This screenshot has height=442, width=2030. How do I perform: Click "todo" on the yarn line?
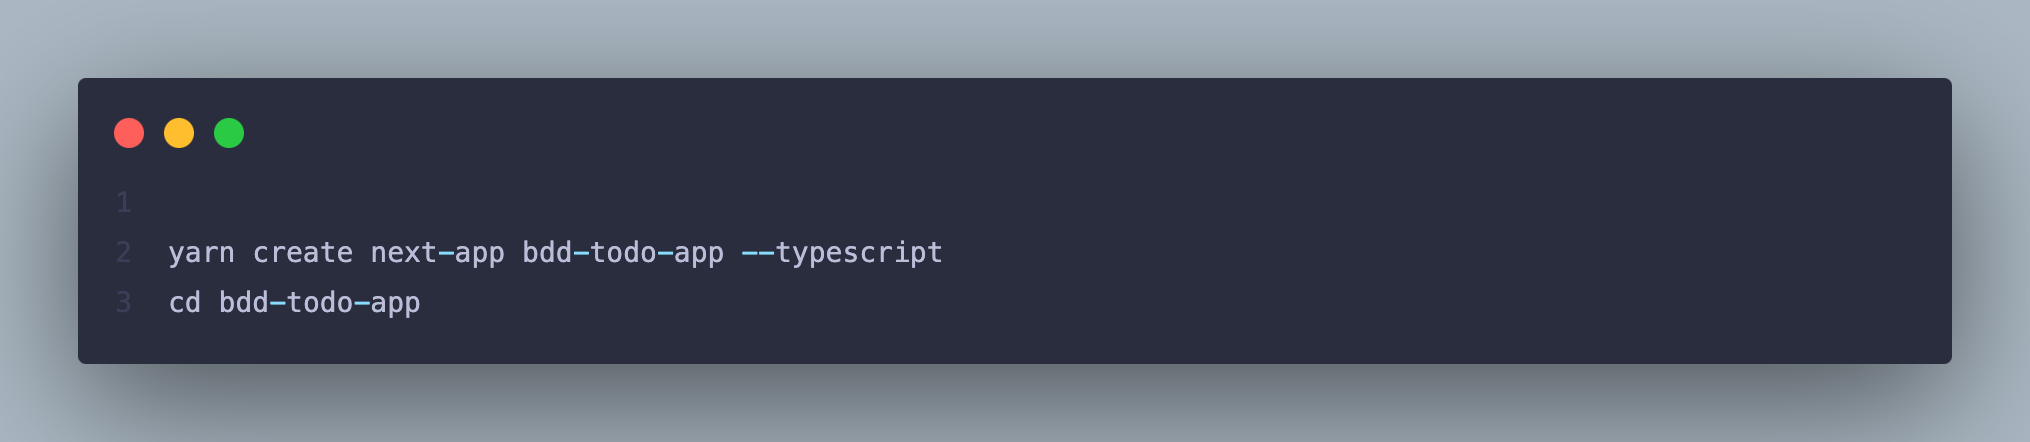coord(623,253)
